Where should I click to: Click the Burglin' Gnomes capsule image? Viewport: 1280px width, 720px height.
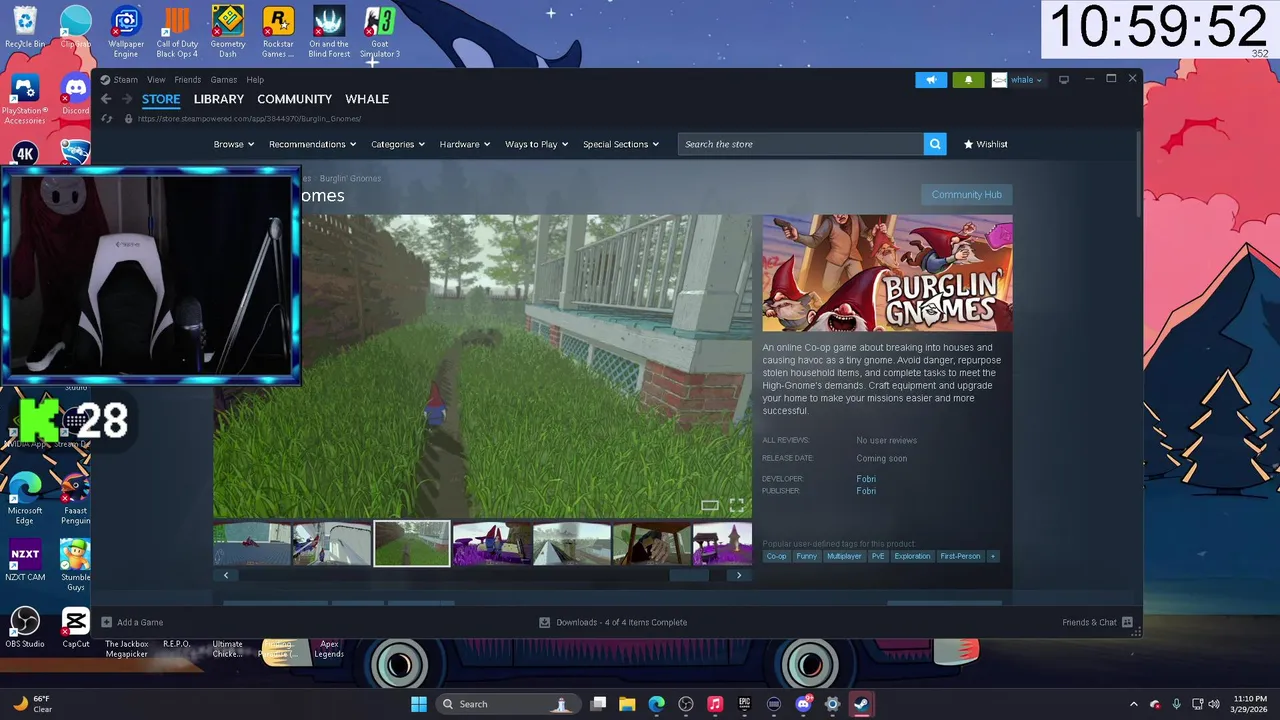887,273
